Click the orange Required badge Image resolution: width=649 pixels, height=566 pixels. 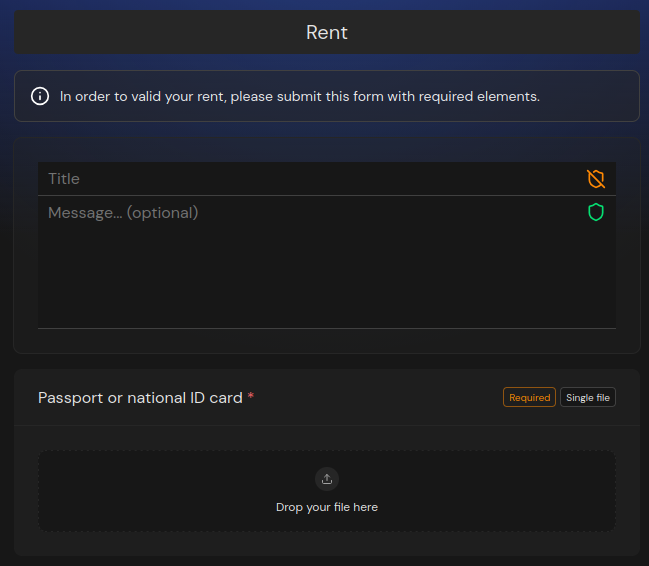(x=529, y=398)
